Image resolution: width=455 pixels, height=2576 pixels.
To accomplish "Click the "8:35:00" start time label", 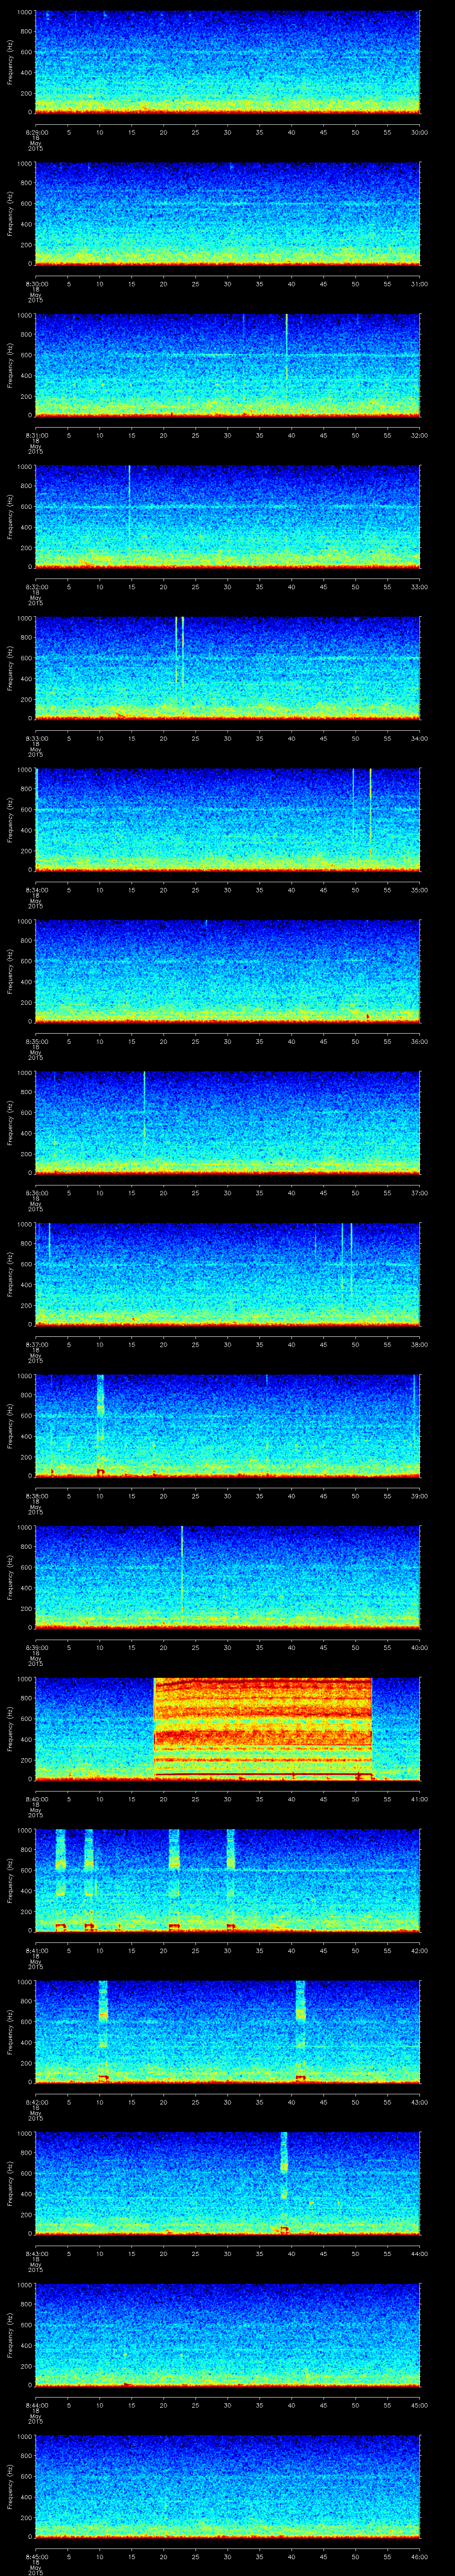I will 36,1042.
